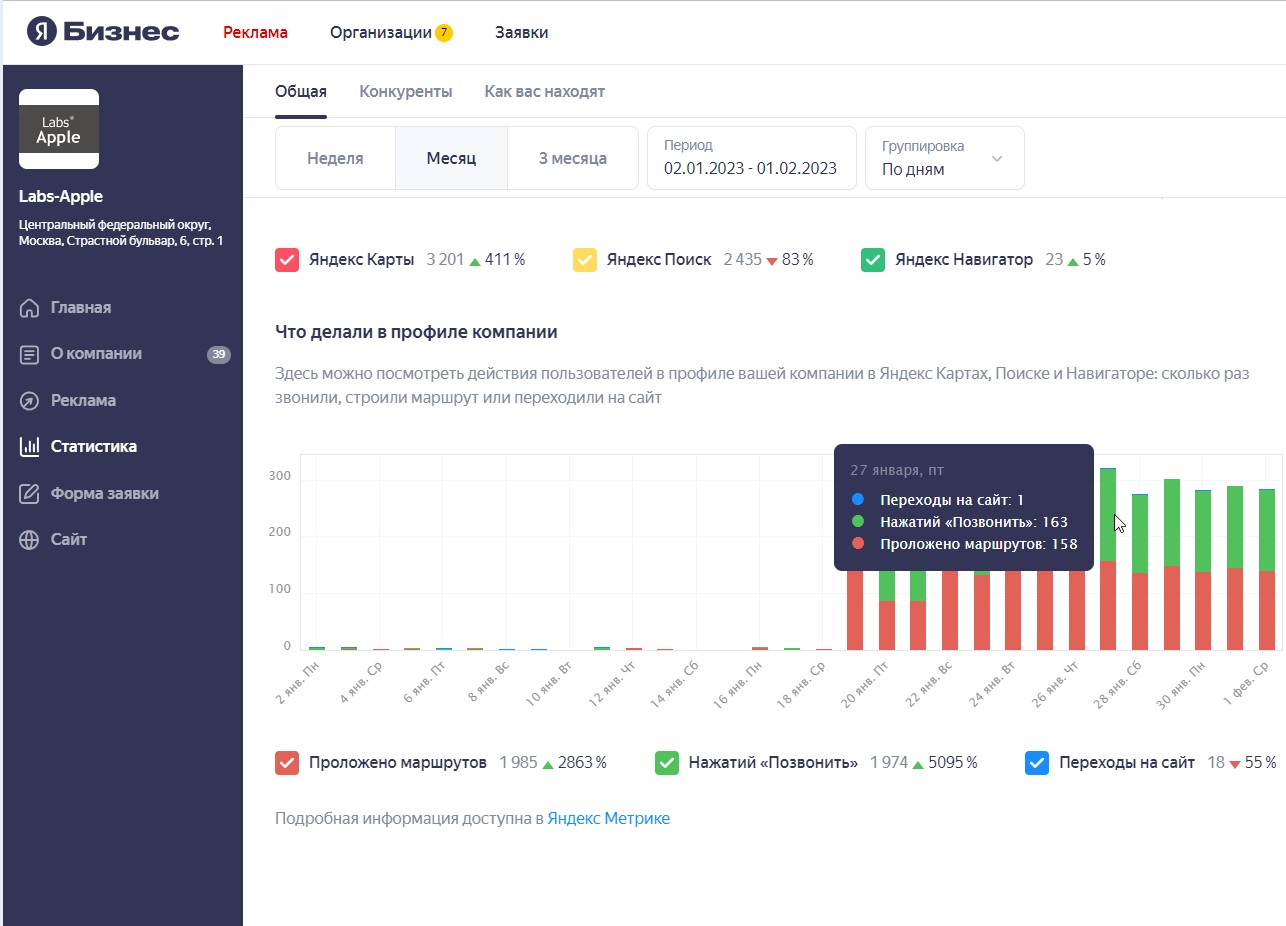
Task: Uncheck Проложено маршрутов series checkbox
Action: [x=287, y=763]
